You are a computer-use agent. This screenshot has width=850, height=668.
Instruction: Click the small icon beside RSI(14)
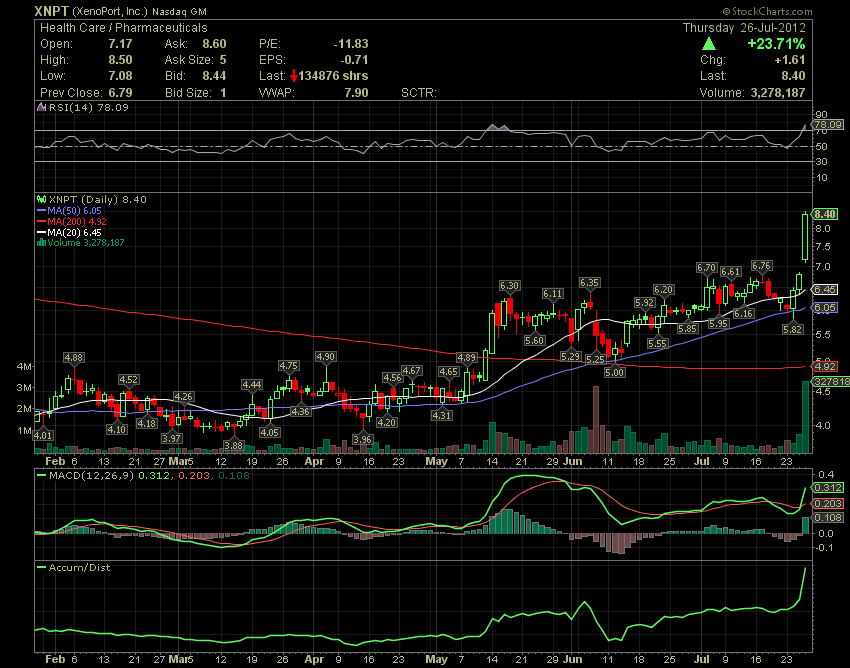tap(42, 107)
